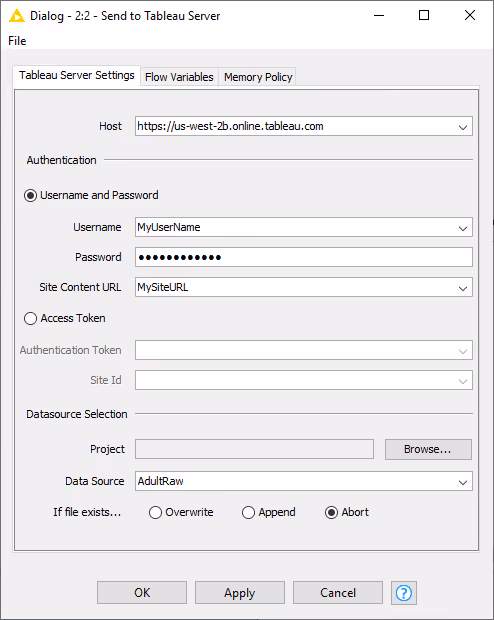The height and width of the screenshot is (620, 494).
Task: Click the Apply button
Action: click(x=240, y=592)
